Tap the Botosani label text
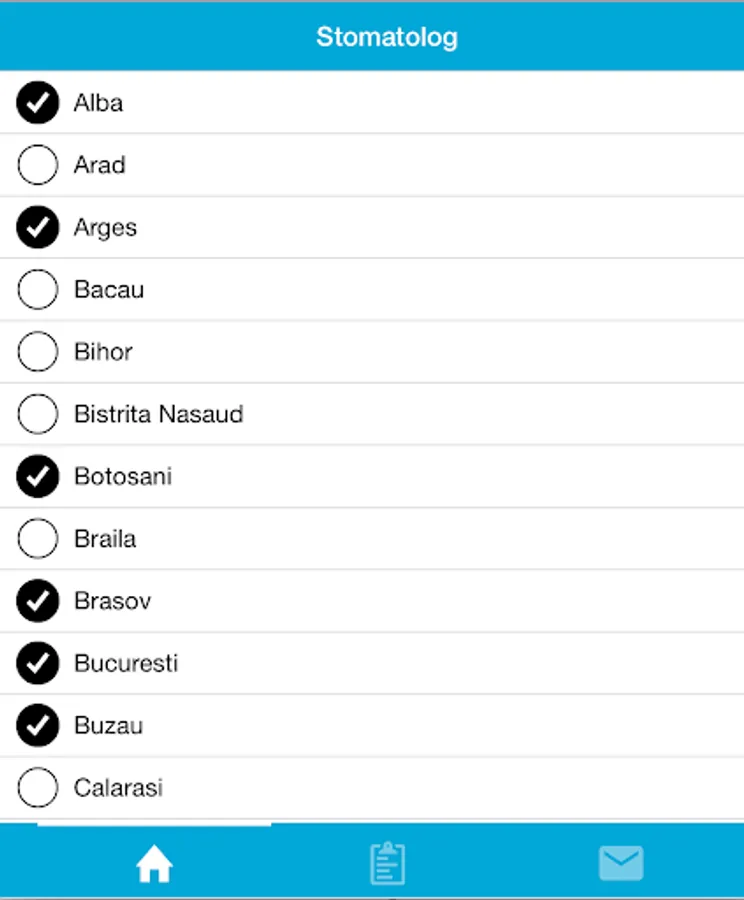744x900 pixels. (123, 477)
